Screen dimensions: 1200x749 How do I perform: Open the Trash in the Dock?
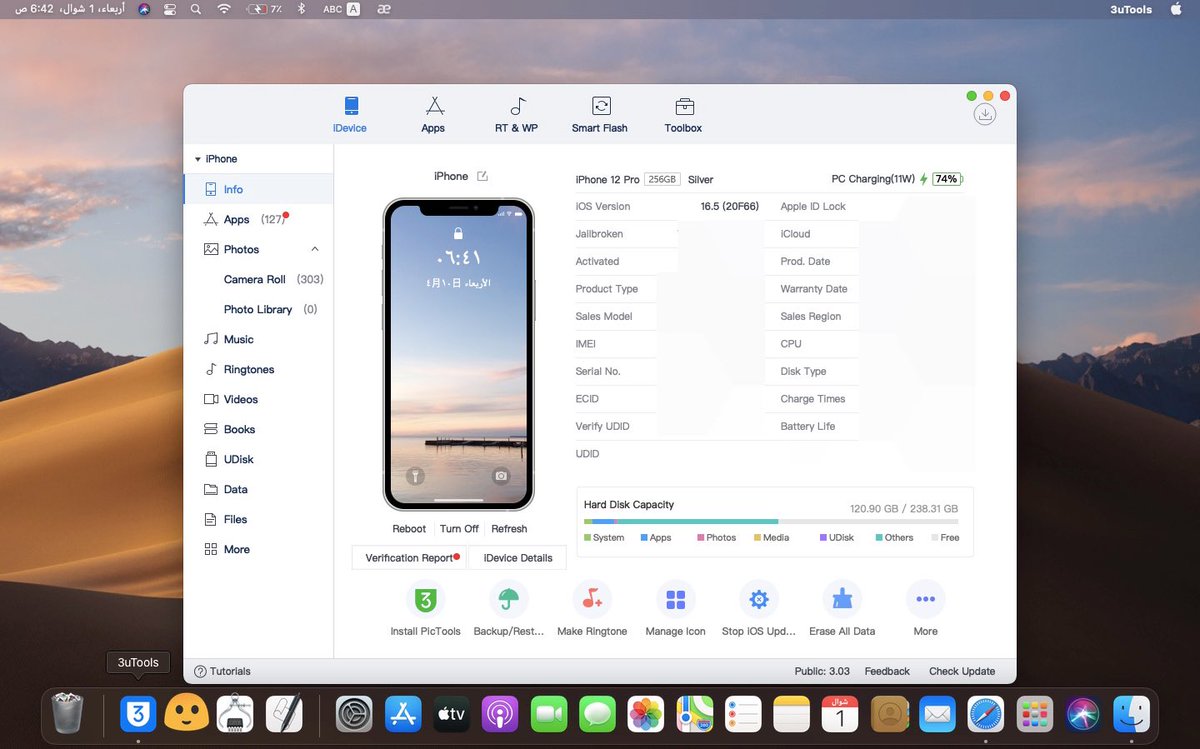(68, 714)
